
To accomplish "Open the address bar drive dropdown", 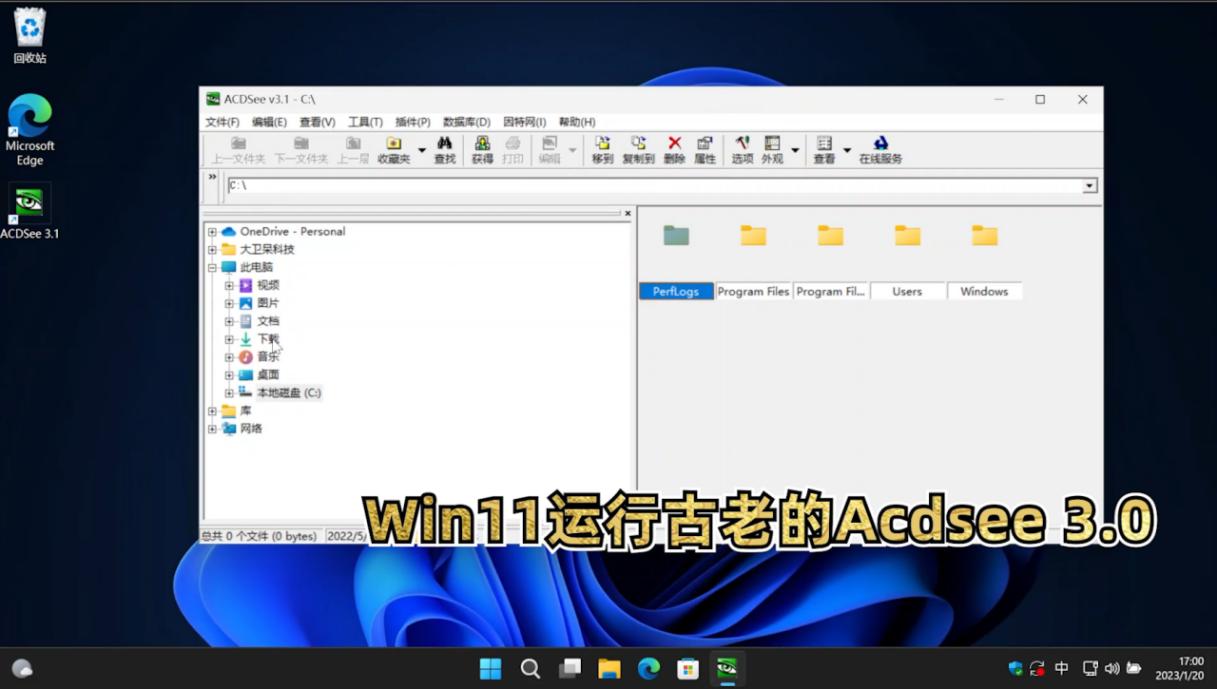I will [1089, 185].
